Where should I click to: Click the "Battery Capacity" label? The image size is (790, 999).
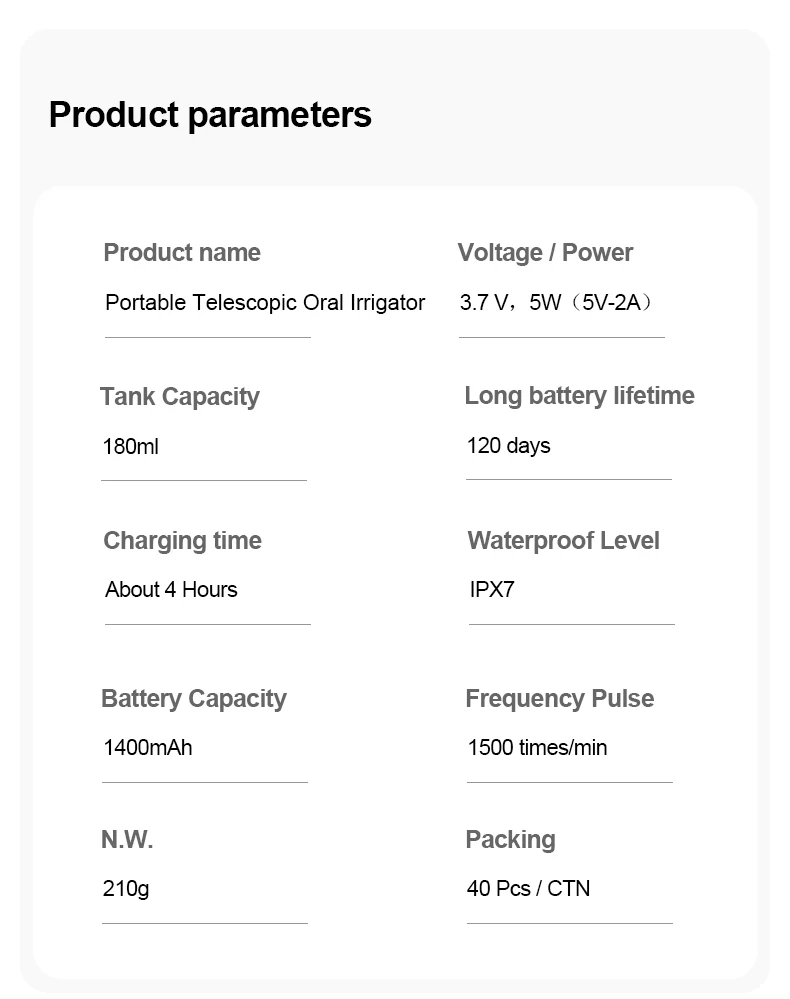coord(193,699)
